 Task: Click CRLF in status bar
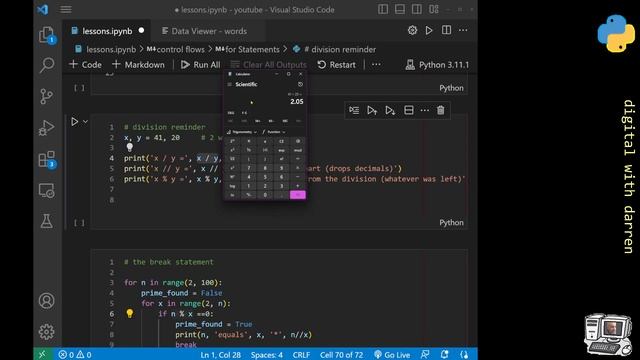(301, 354)
